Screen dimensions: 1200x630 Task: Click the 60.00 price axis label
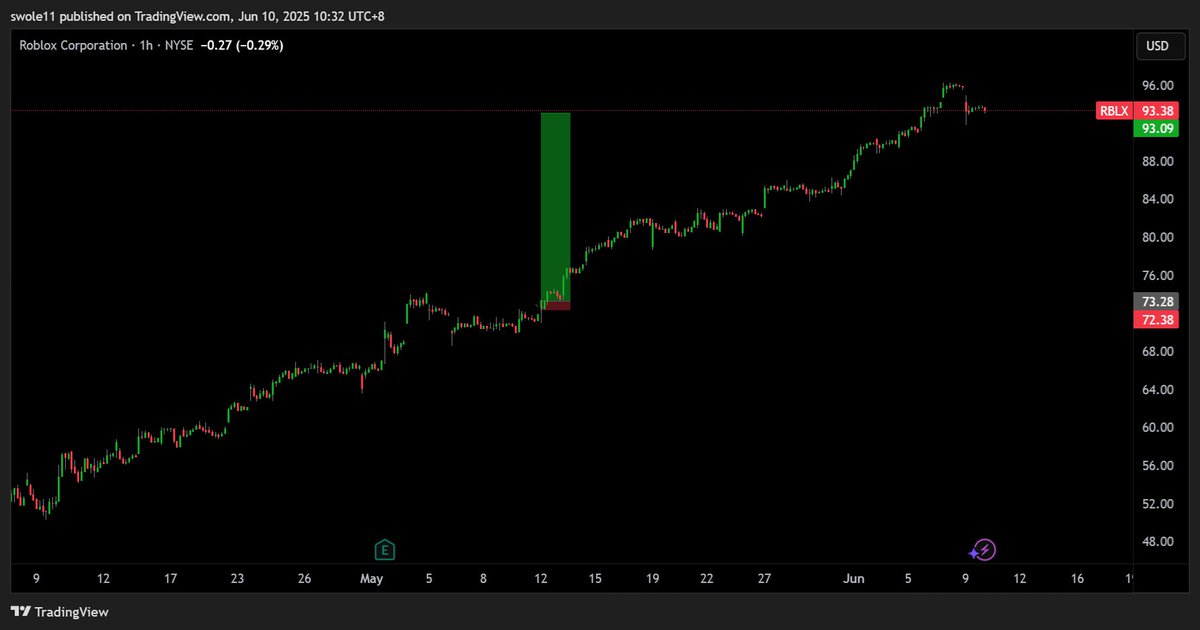tap(1157, 428)
